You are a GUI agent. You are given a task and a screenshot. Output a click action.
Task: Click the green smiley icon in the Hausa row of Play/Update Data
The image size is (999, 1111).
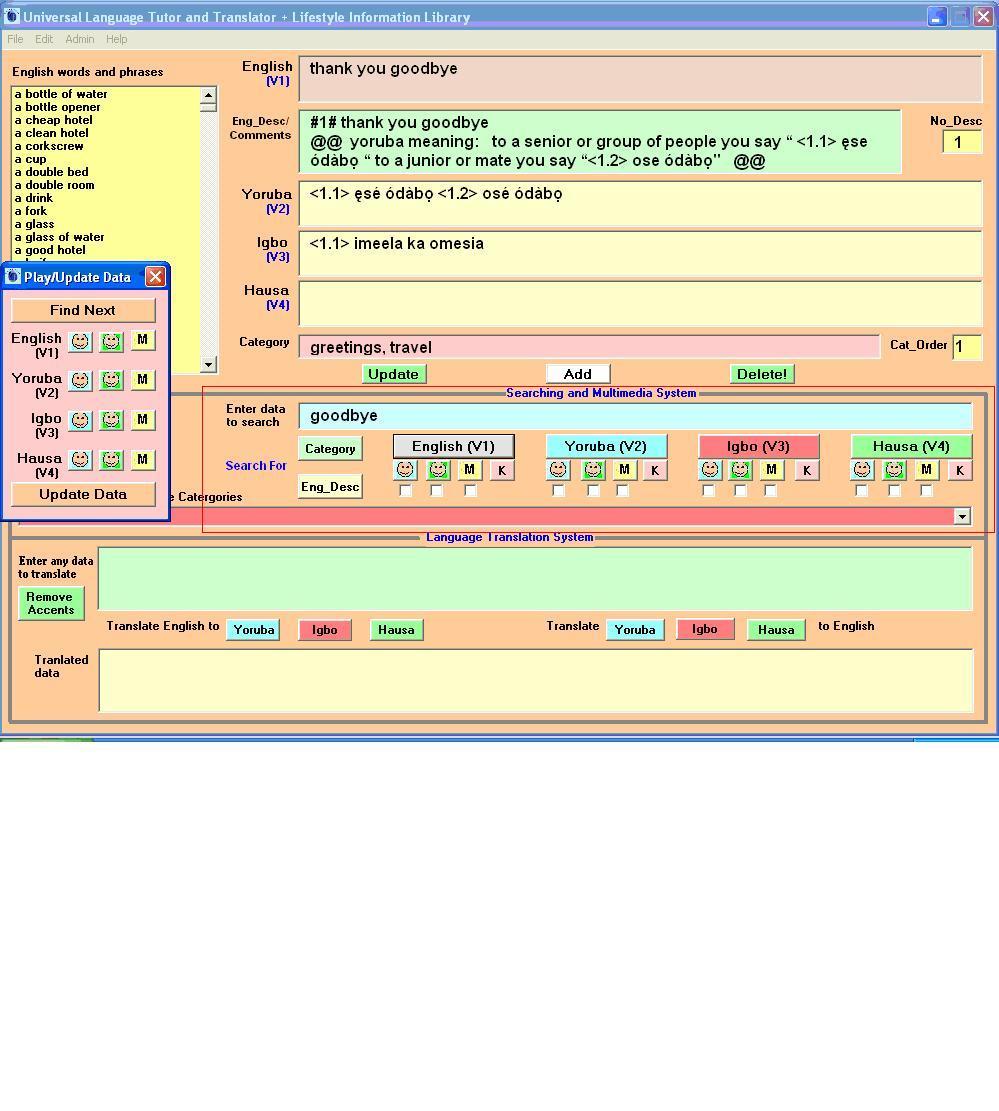tap(111, 460)
